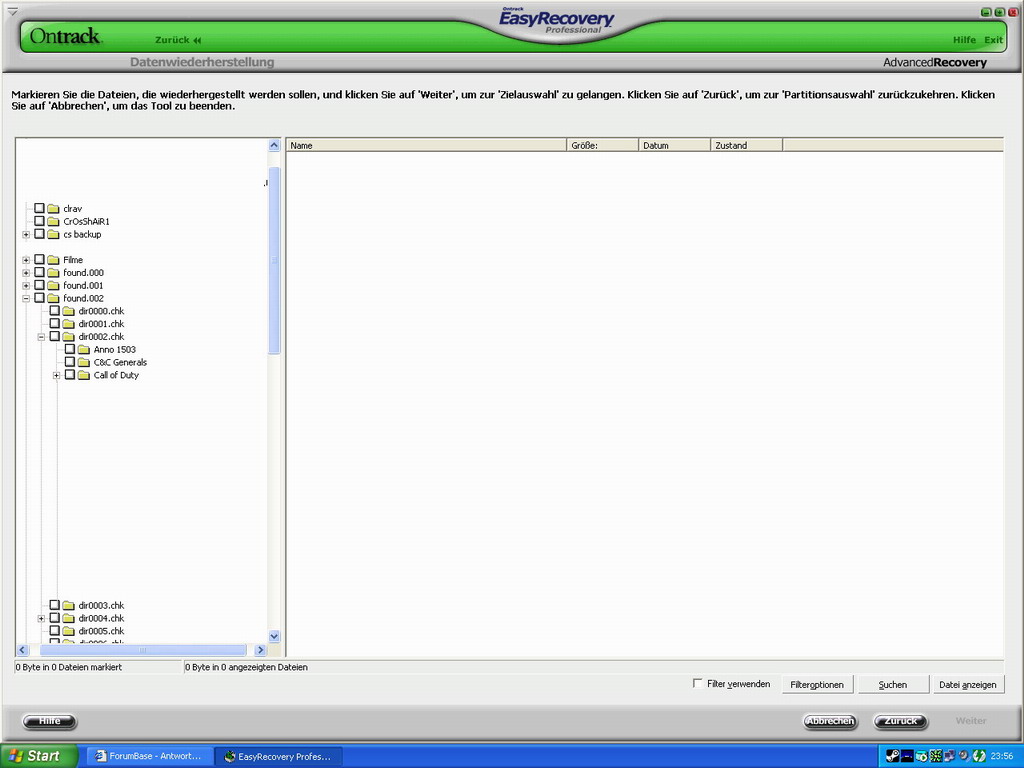Click the network connection tray icon
1024x768 pixels.
click(x=949, y=756)
